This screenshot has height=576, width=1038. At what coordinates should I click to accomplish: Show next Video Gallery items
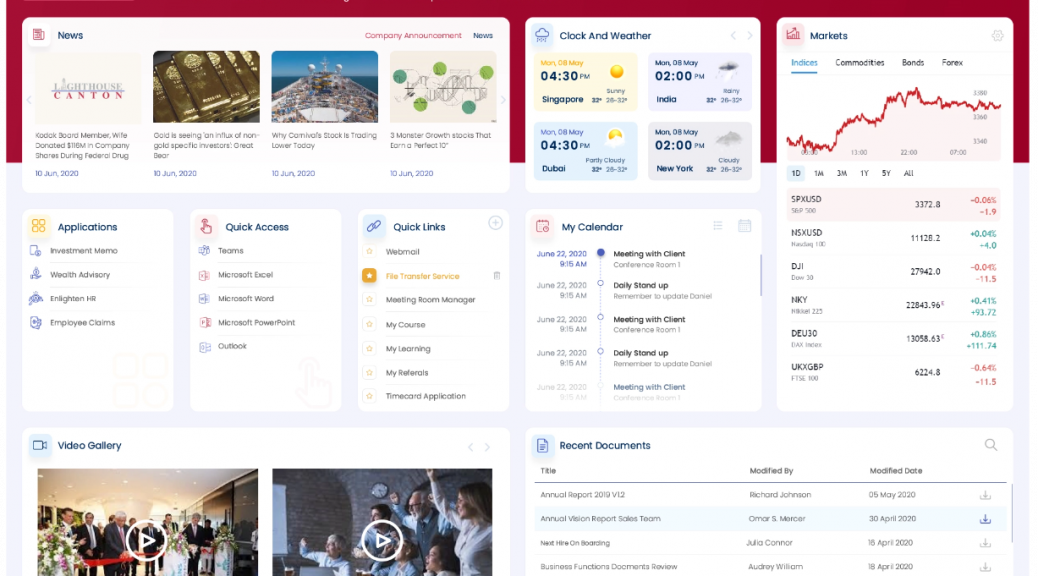coord(487,447)
